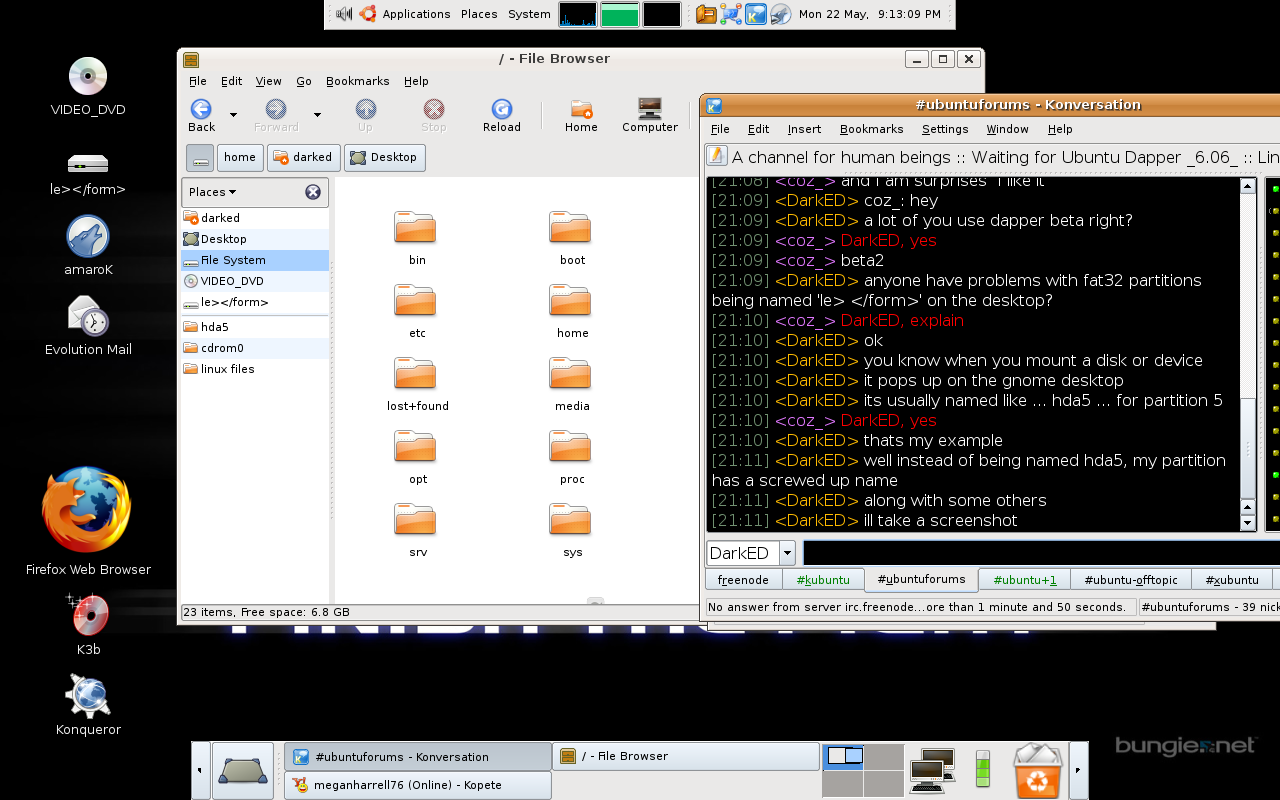Open the DarkED nickname dropdown

click(787, 553)
